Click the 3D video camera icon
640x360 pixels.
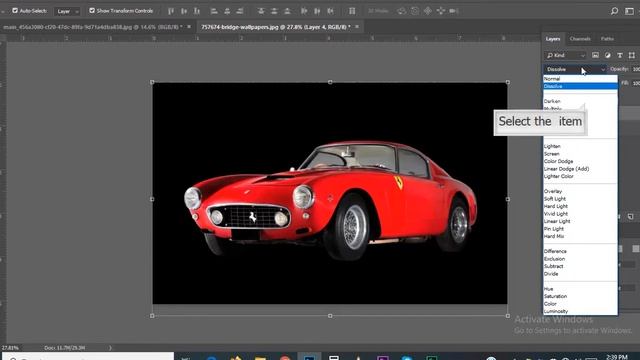pos(453,11)
